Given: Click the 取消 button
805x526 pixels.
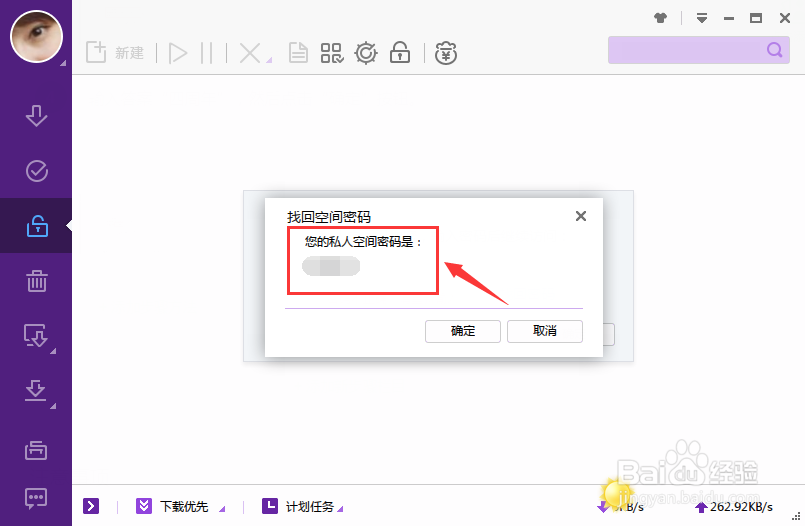Looking at the screenshot, I should tap(545, 331).
